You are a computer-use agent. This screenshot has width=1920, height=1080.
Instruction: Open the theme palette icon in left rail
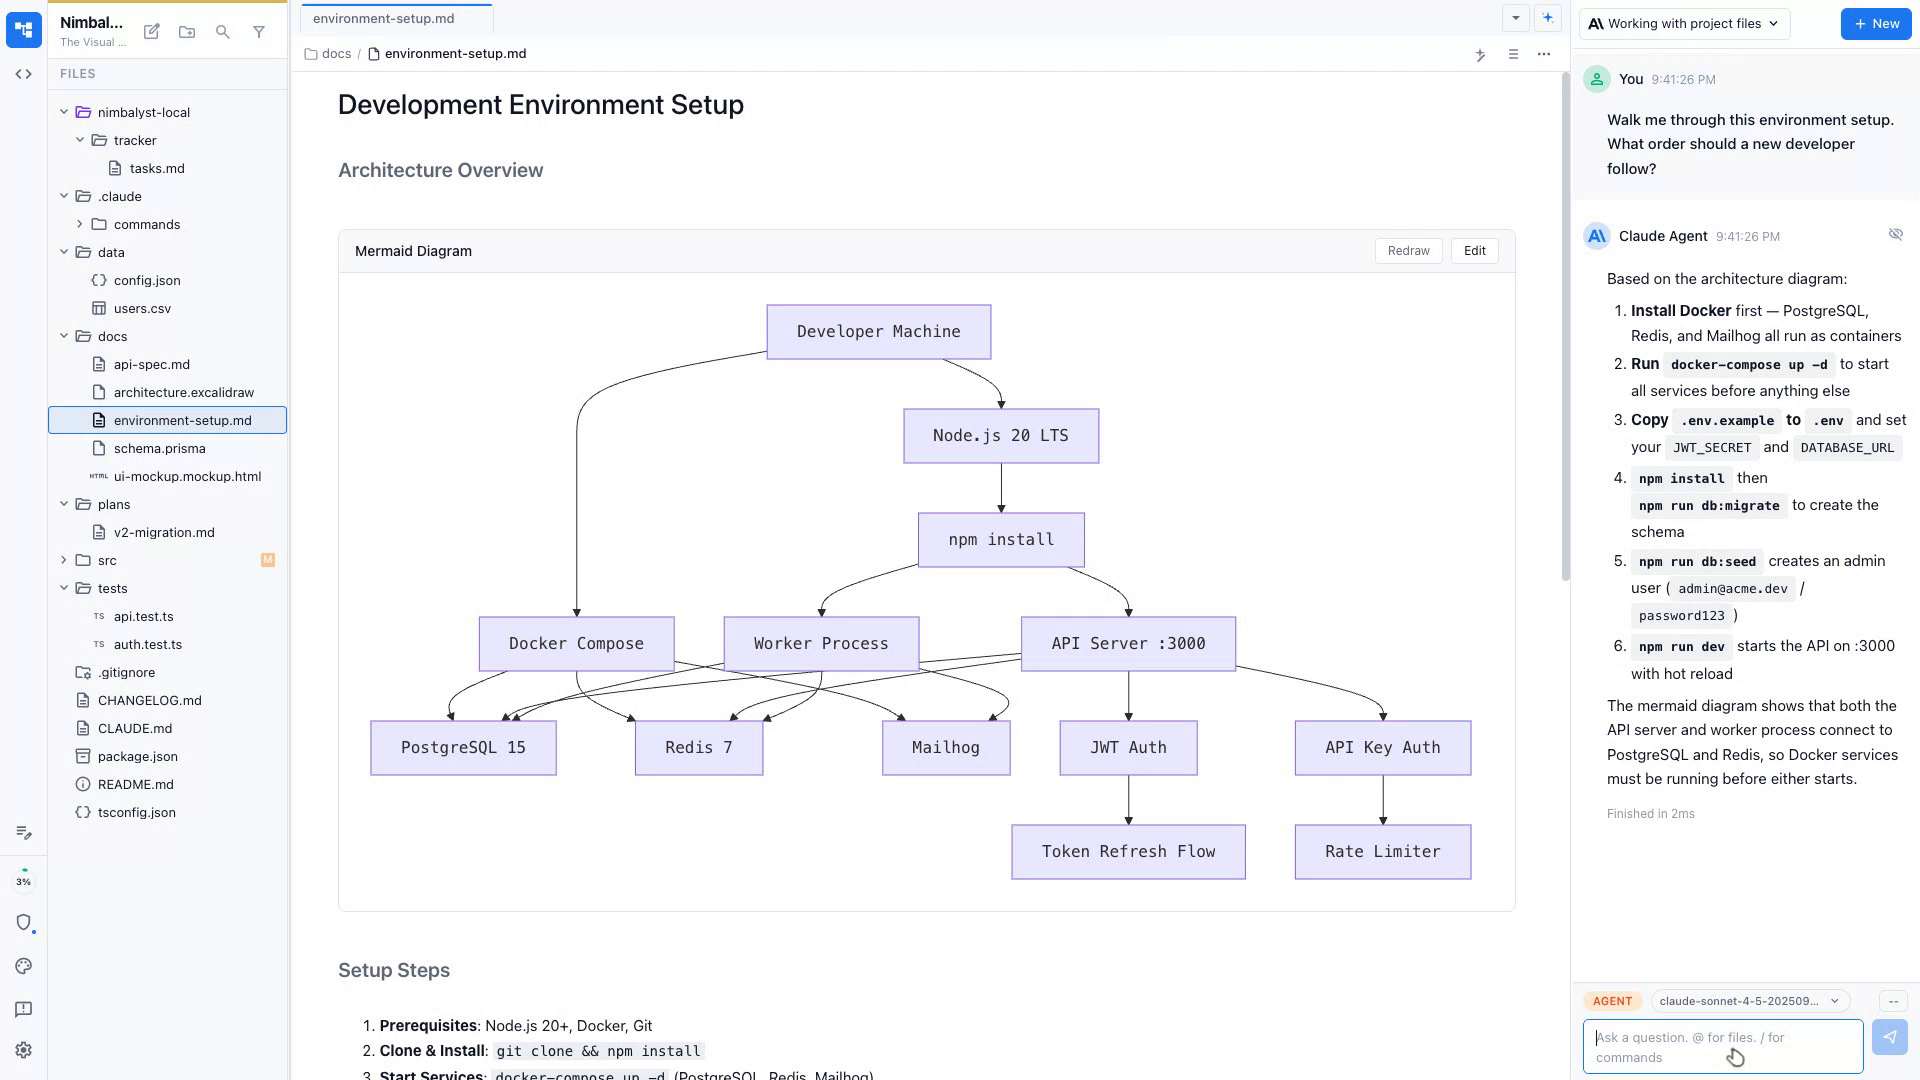click(24, 966)
